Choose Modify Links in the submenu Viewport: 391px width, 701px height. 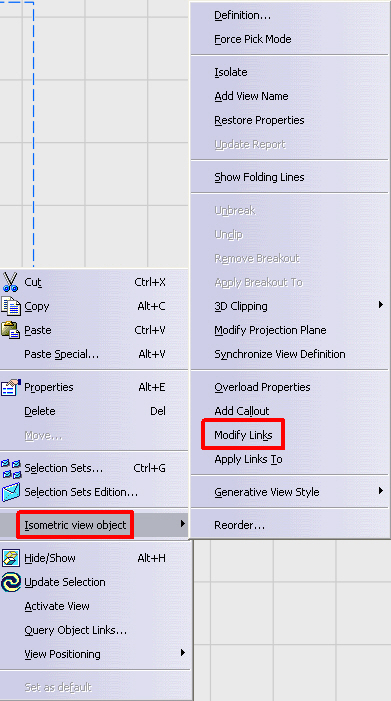point(243,435)
